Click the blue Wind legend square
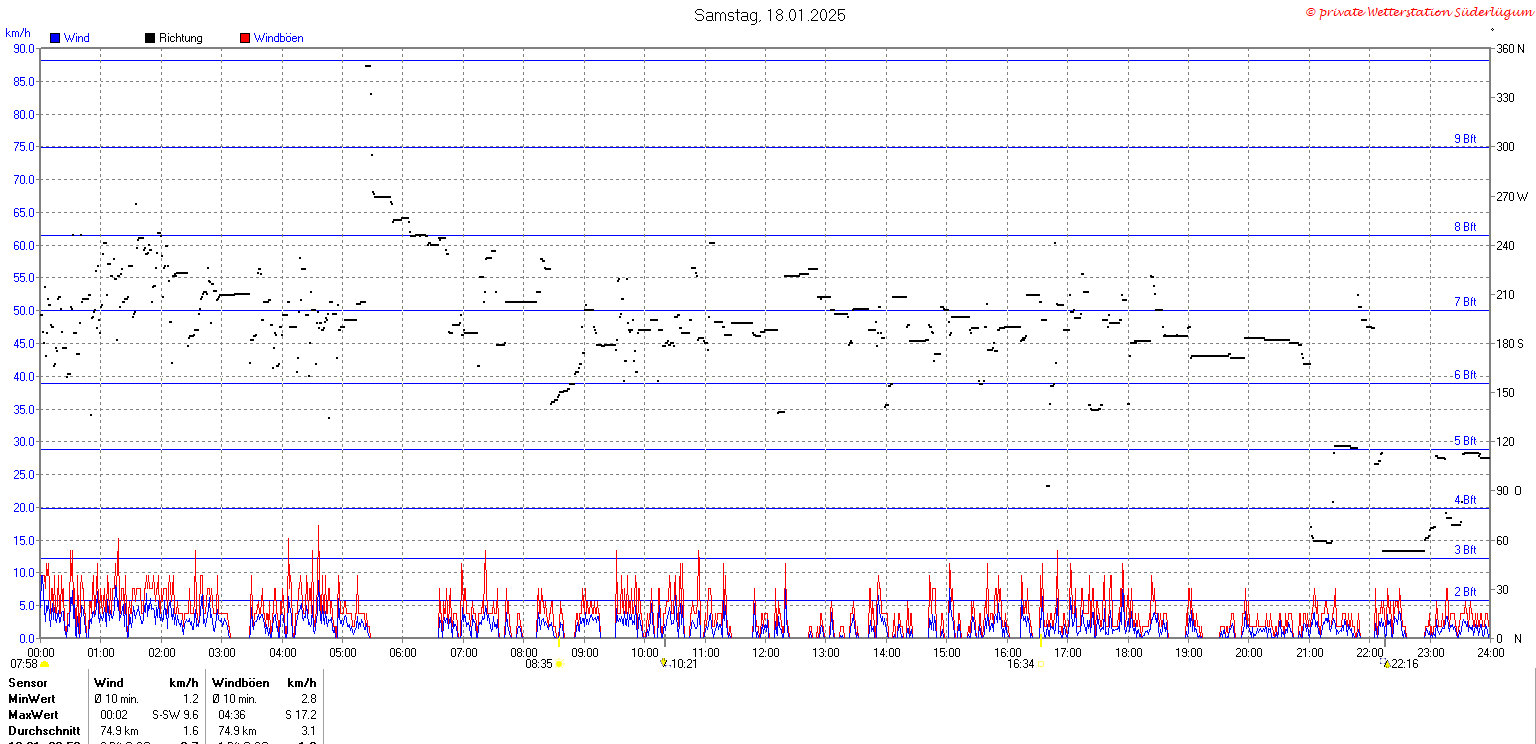This screenshot has height=744, width=1536. tap(55, 38)
